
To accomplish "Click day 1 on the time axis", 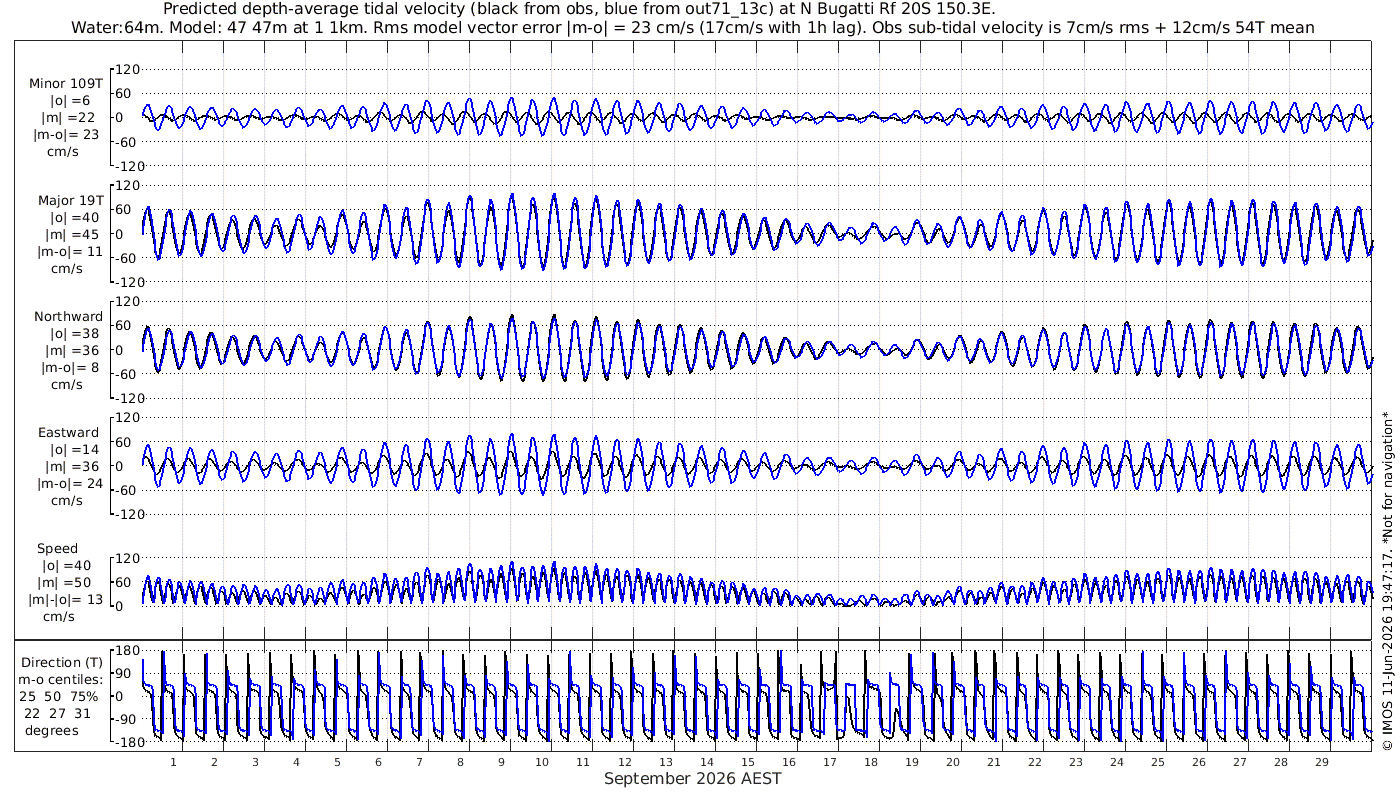I will click(173, 762).
